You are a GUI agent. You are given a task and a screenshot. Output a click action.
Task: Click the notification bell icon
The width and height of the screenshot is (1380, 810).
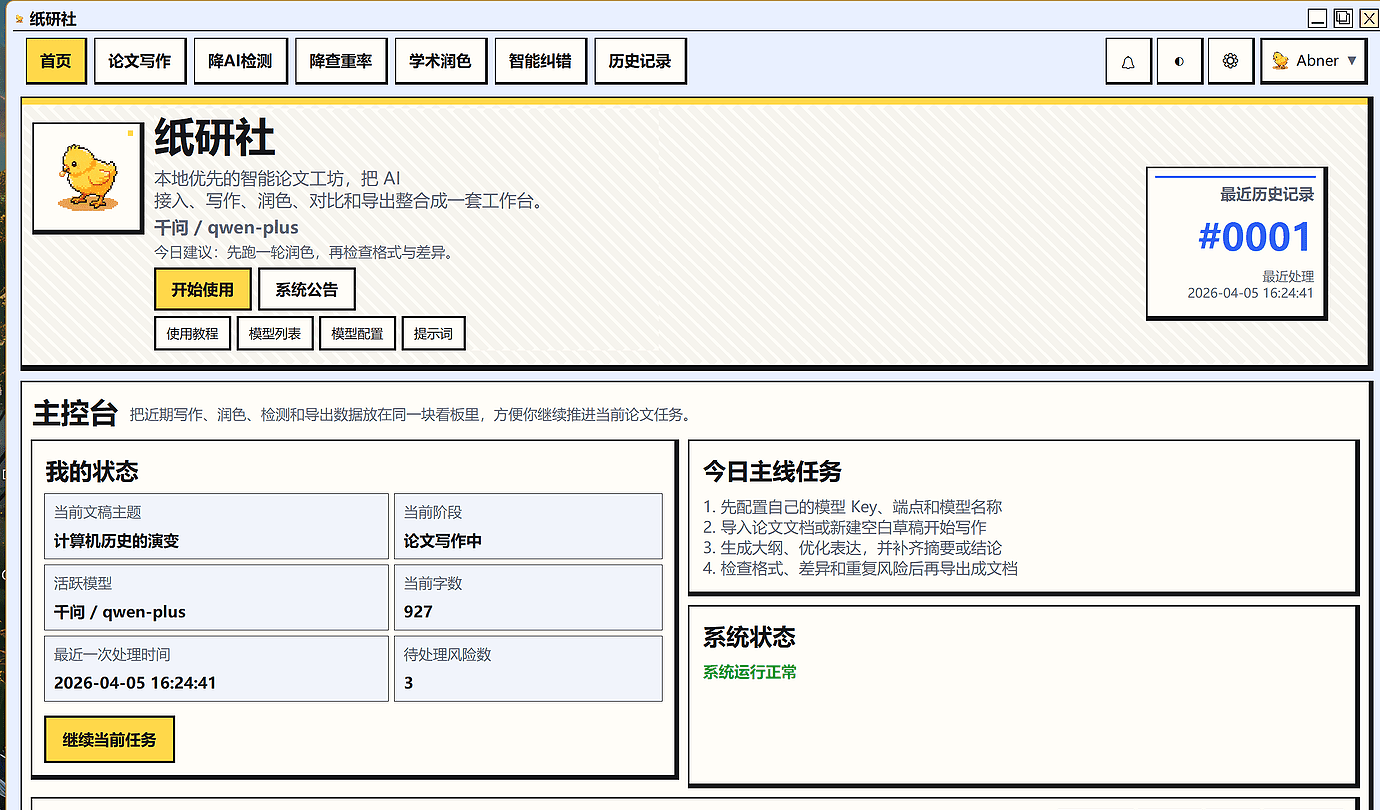[x=1128, y=61]
